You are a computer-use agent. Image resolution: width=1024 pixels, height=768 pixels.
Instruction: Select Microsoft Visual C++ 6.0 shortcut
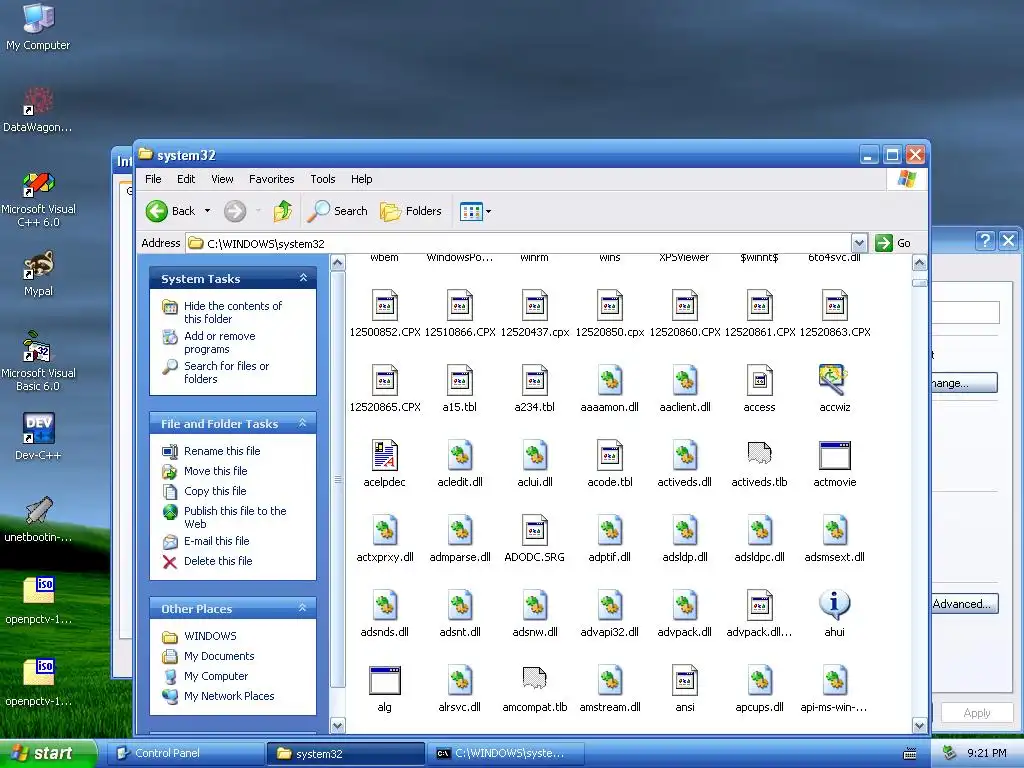(38, 198)
